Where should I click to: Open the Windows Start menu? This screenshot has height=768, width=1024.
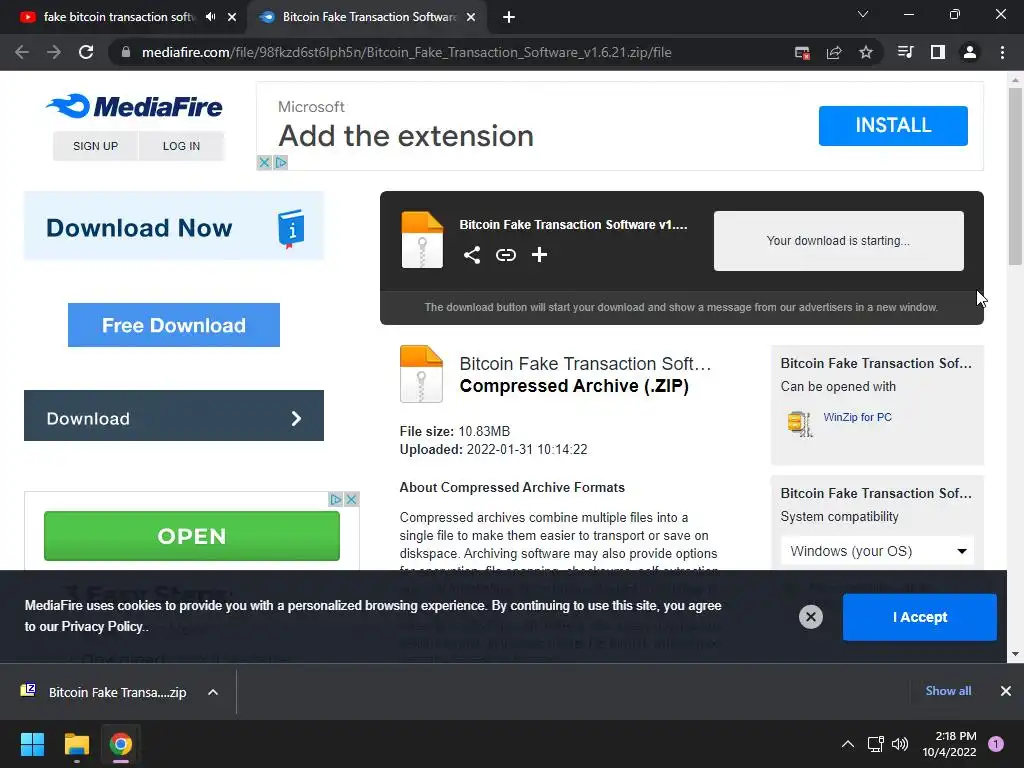(32, 744)
